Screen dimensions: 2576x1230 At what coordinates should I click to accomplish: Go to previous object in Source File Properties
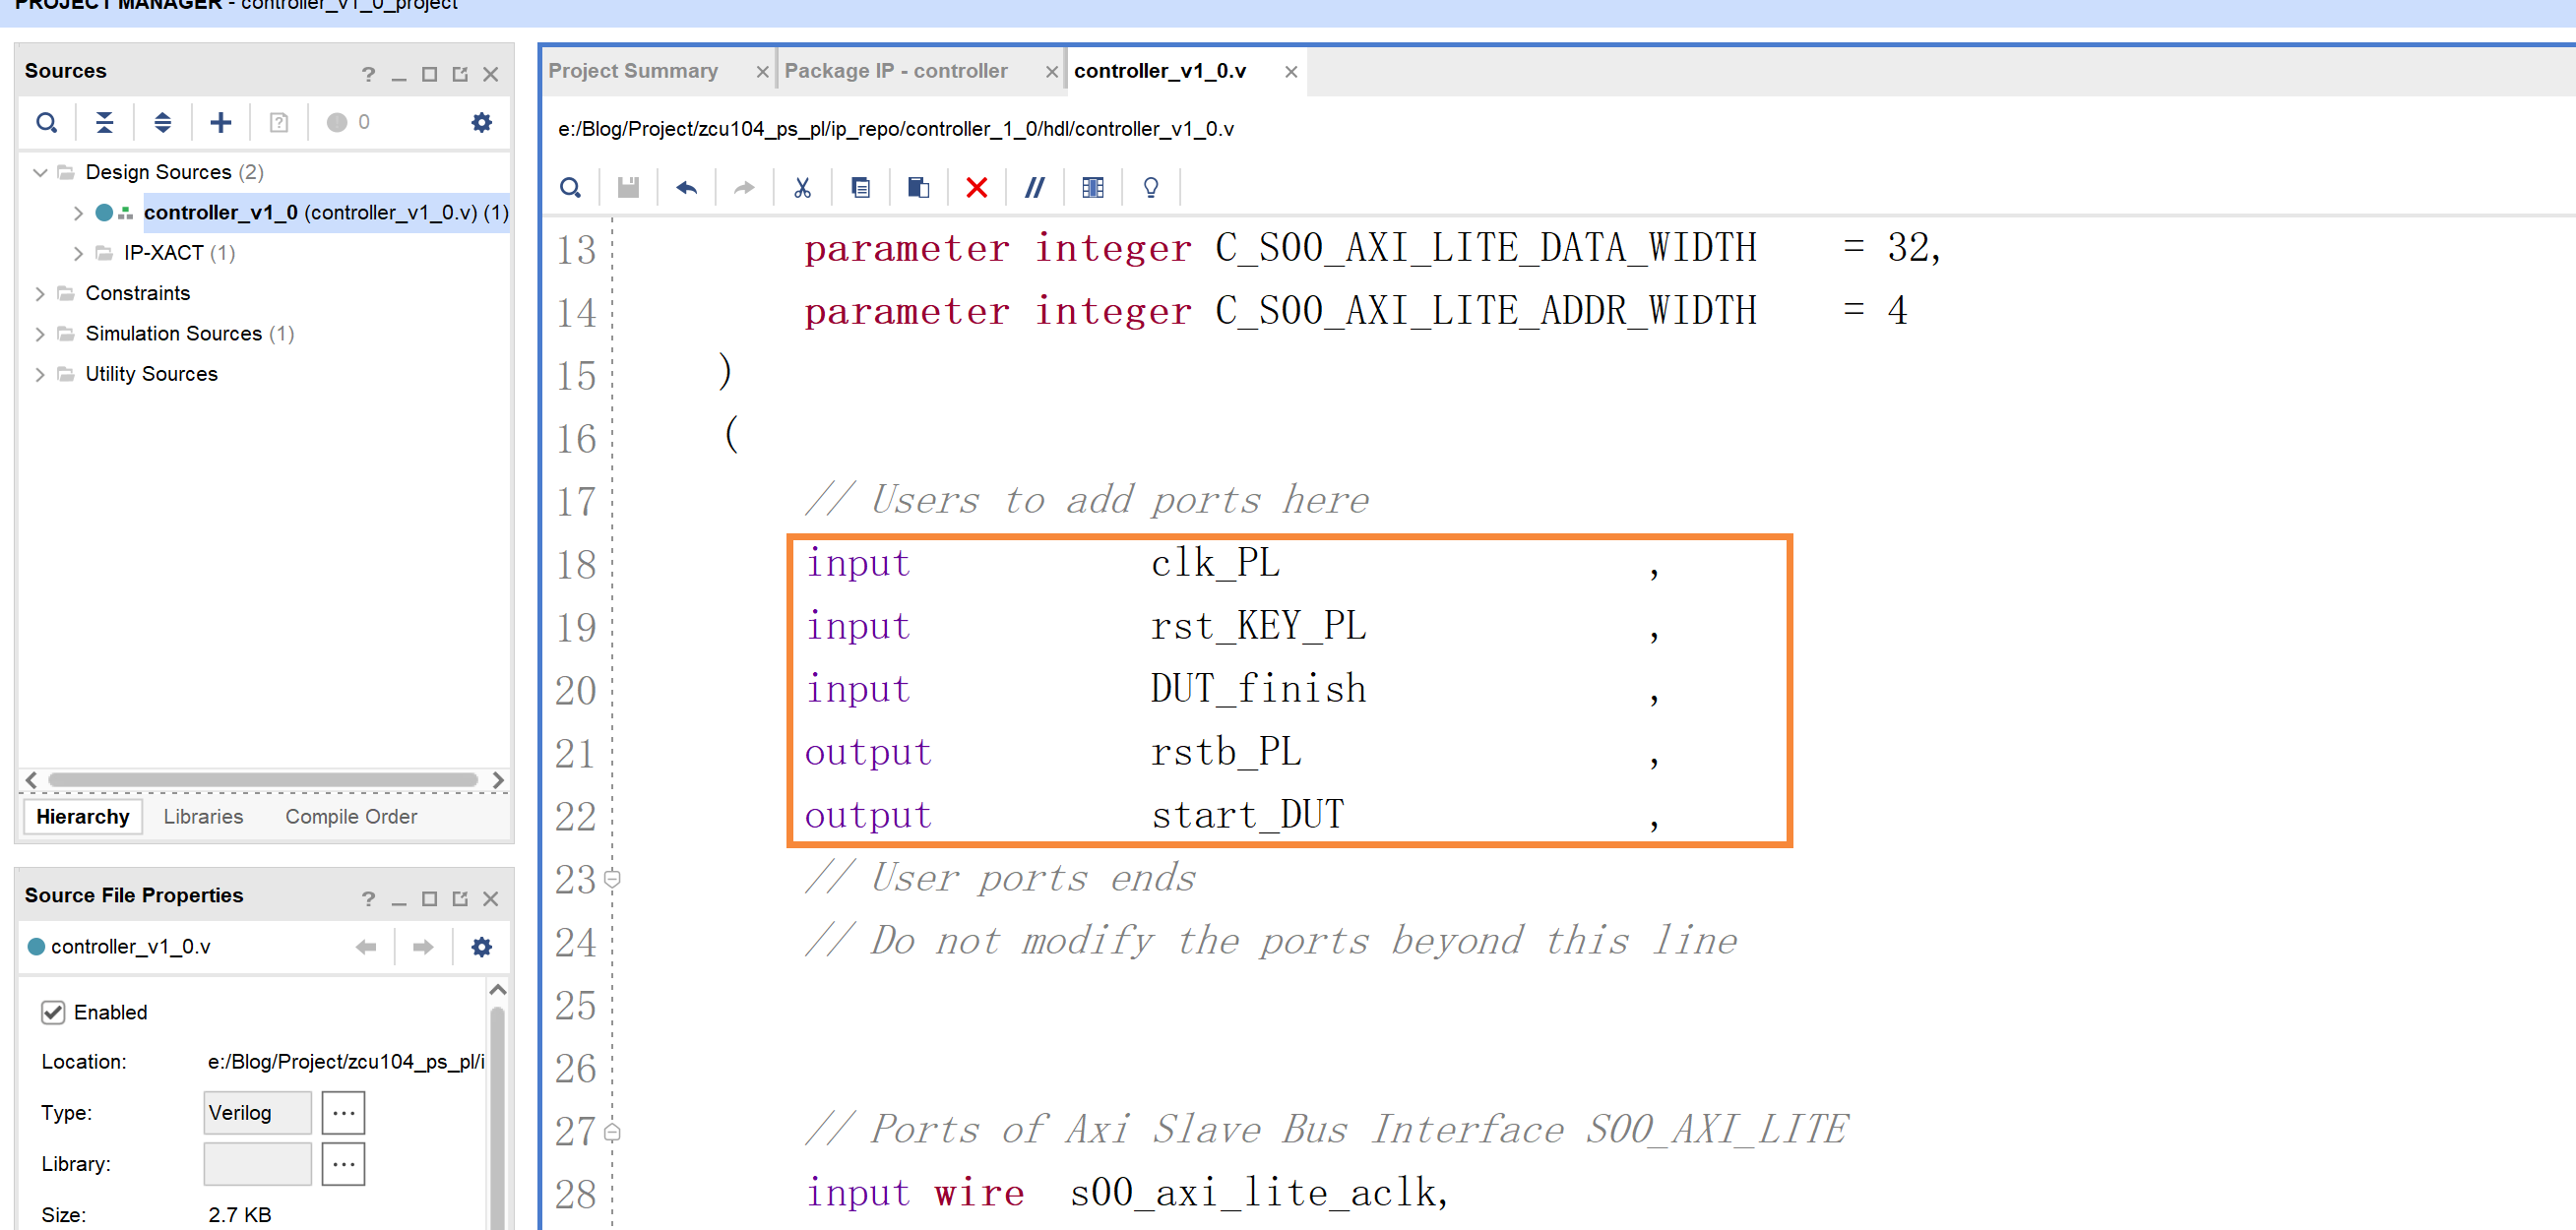pos(366,946)
